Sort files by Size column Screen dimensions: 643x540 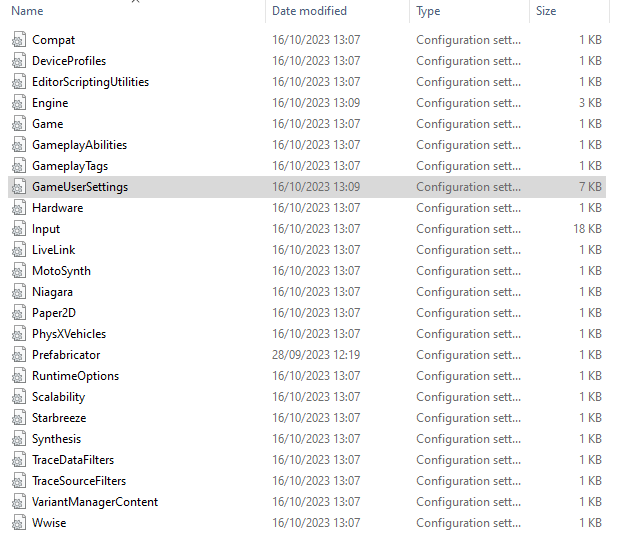point(546,11)
